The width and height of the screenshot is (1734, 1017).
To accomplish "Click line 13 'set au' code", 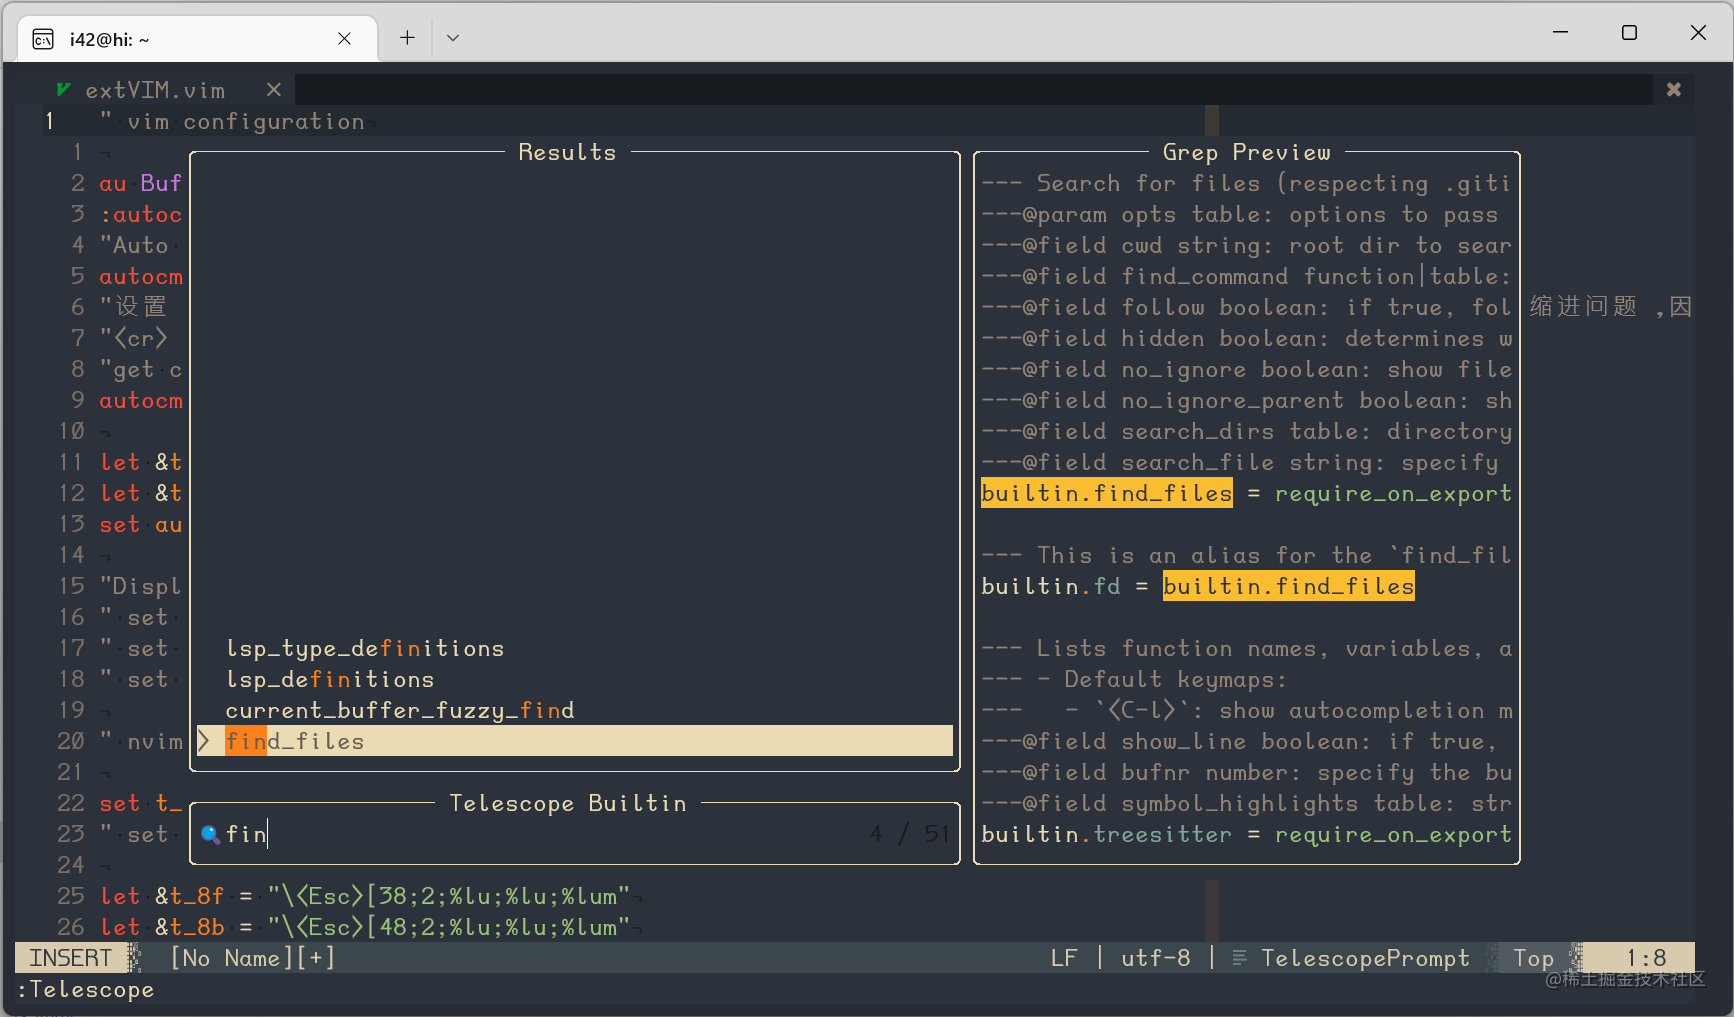I will click(140, 524).
